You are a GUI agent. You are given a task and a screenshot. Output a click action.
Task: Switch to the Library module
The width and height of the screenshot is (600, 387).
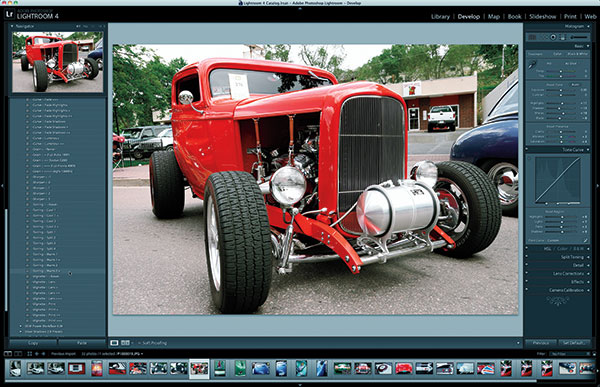pyautogui.click(x=440, y=16)
